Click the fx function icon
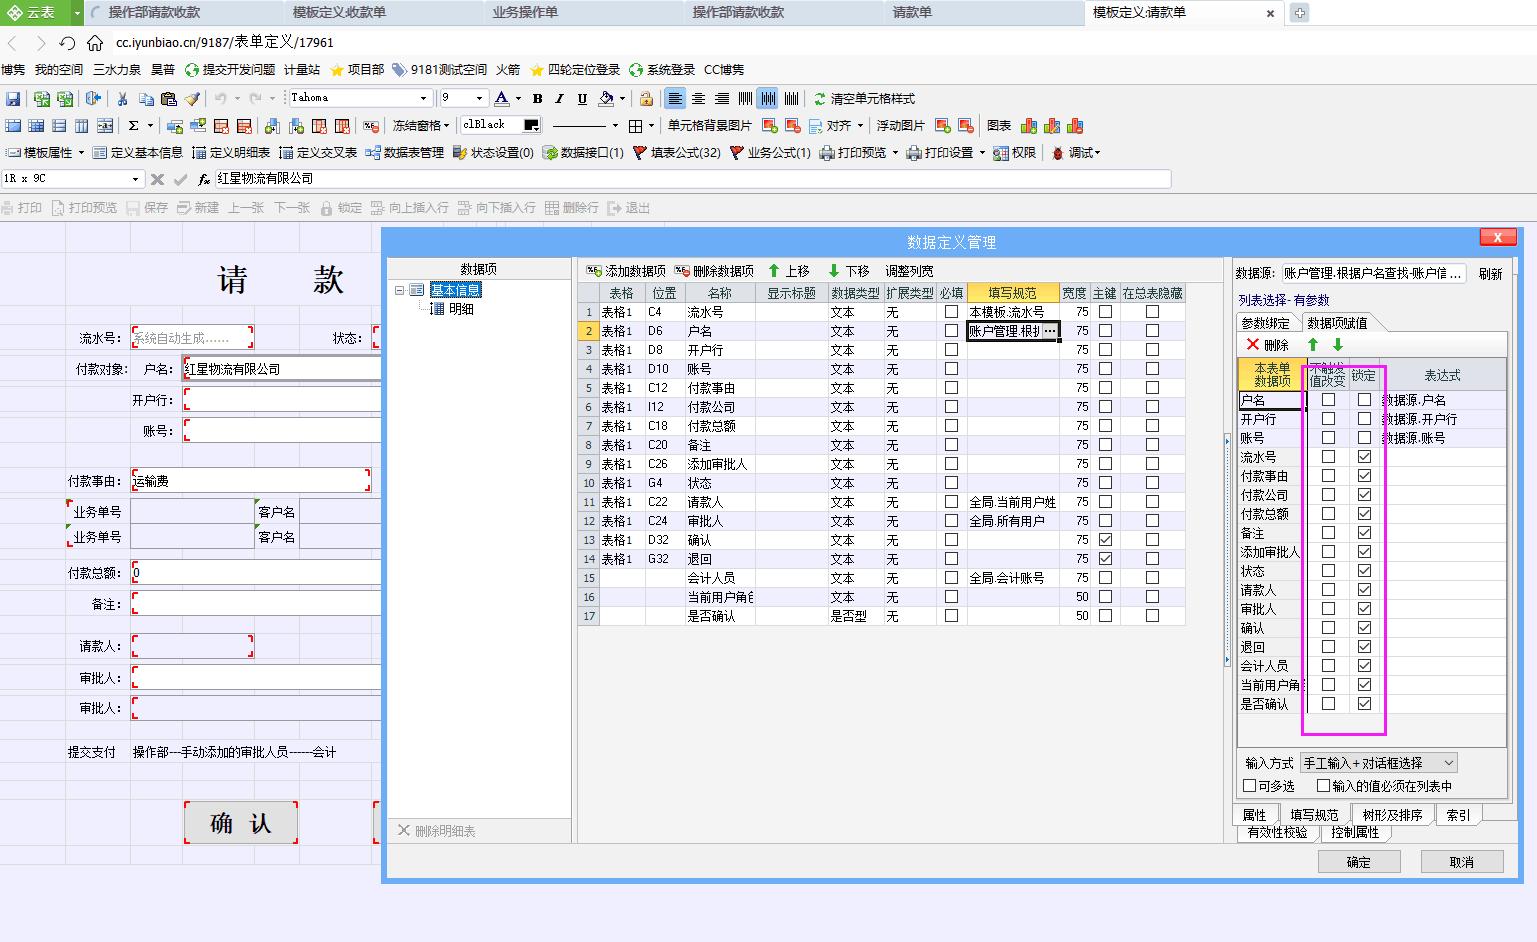This screenshot has width=1537, height=942. coord(204,179)
